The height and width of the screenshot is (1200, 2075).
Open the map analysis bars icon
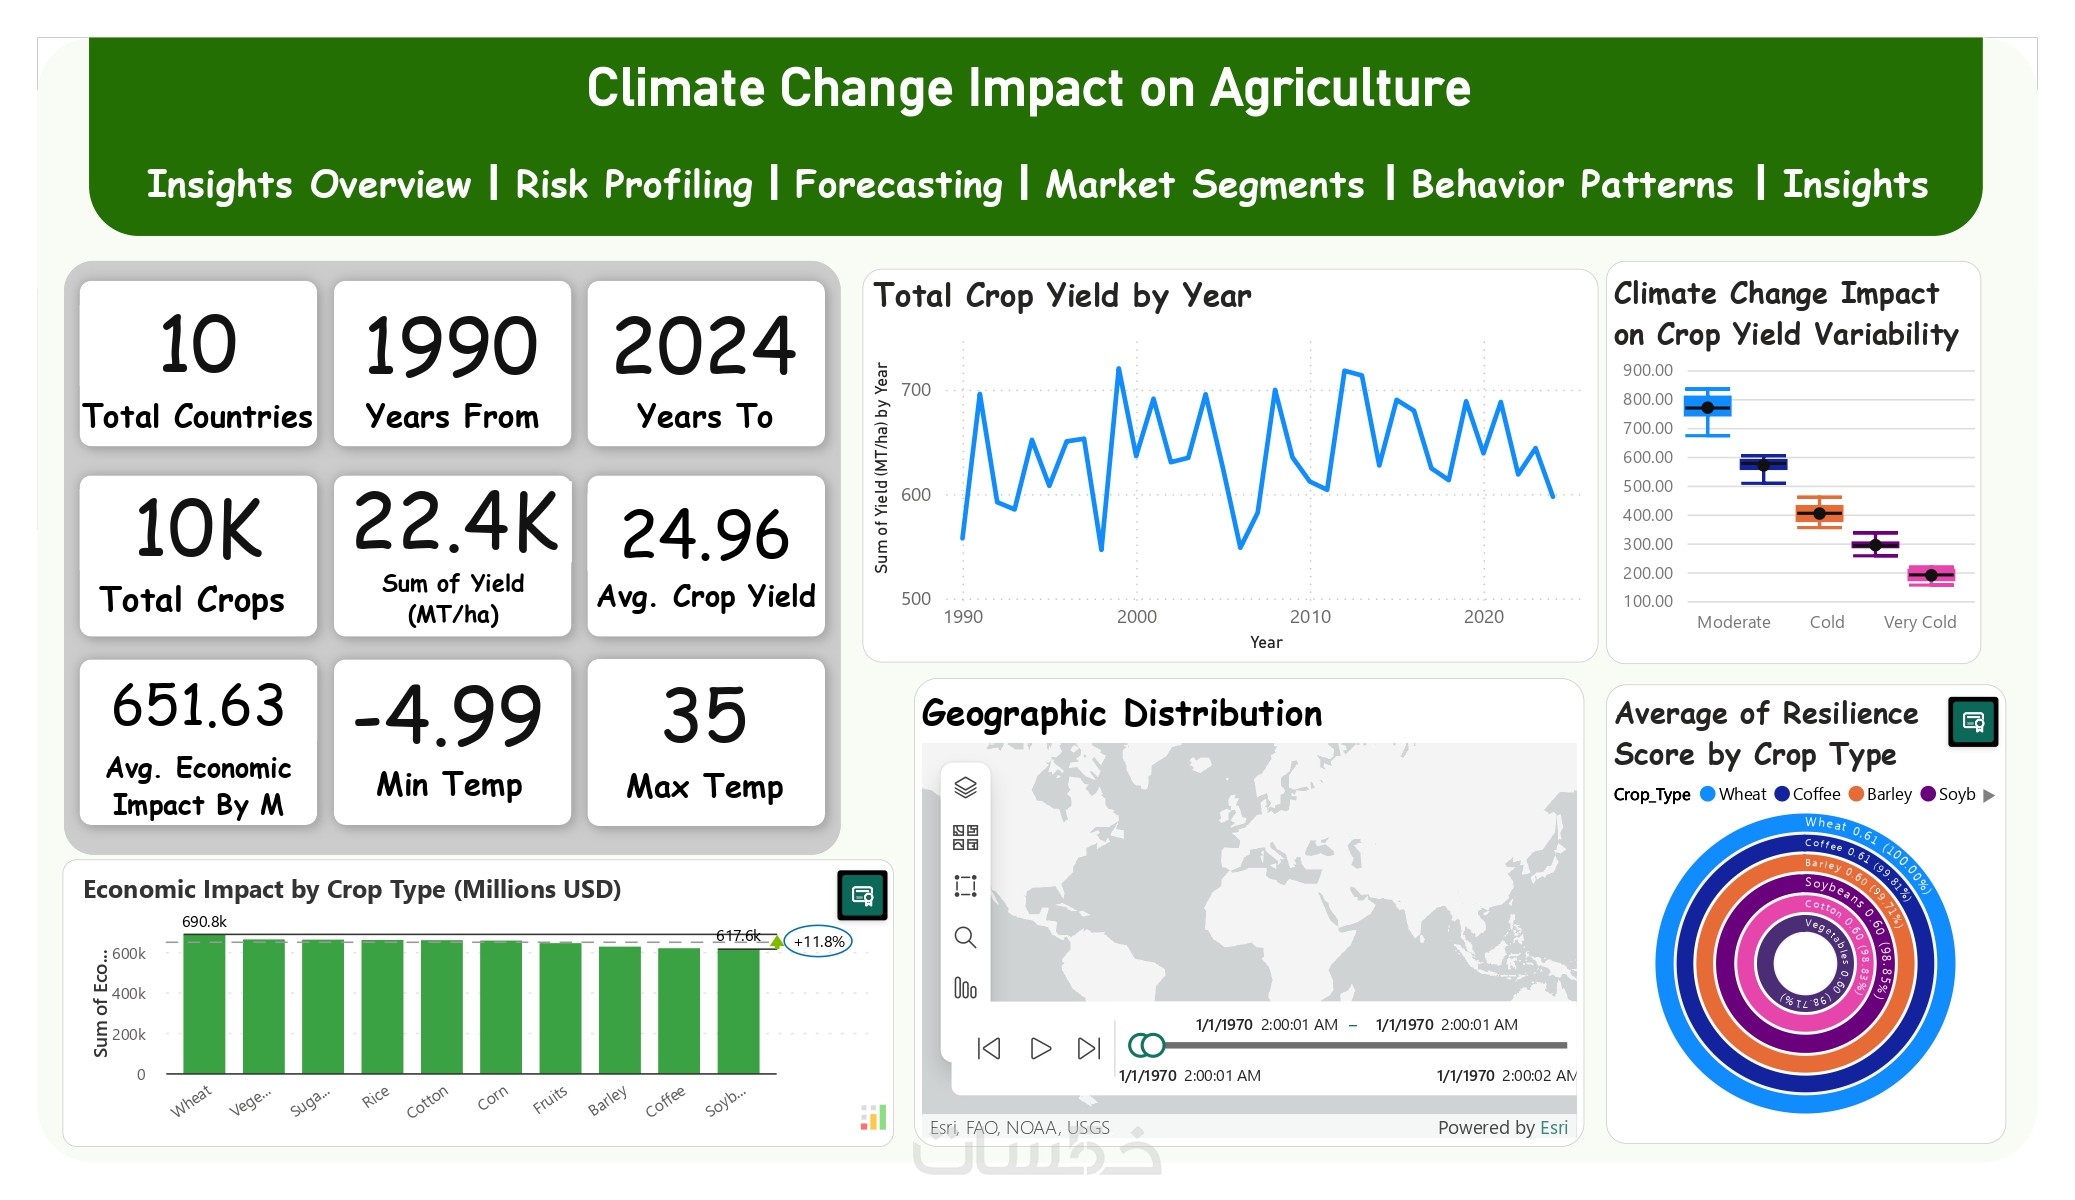tap(965, 988)
